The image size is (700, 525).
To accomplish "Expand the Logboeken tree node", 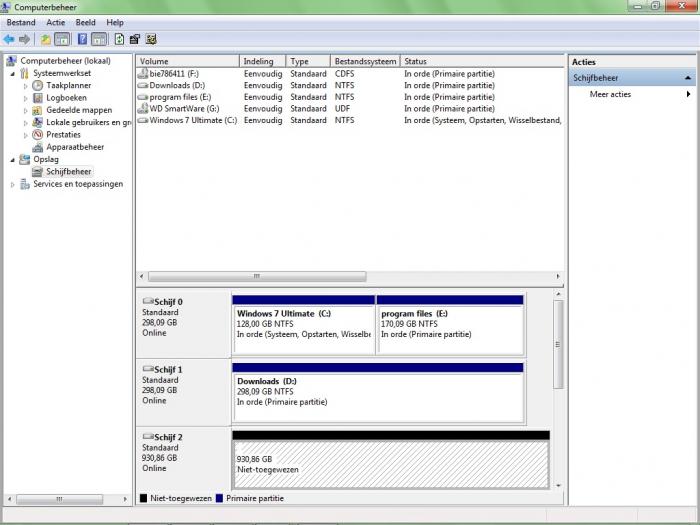I will coord(26,98).
